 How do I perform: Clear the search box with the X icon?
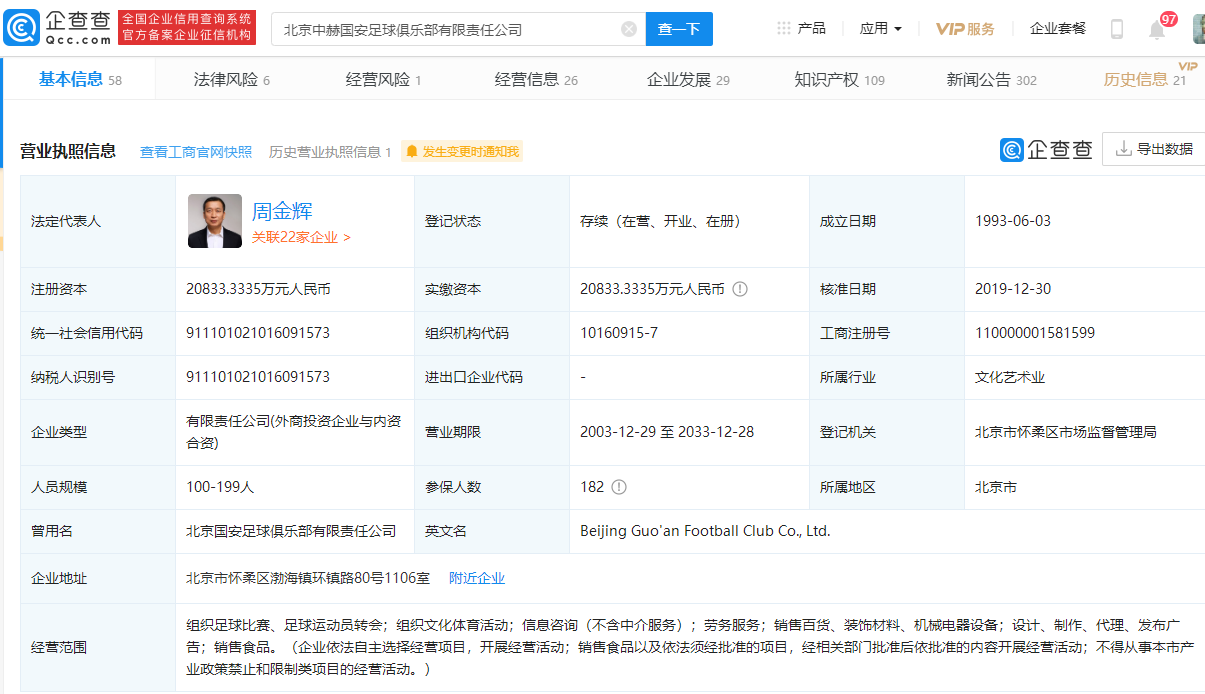[x=629, y=29]
